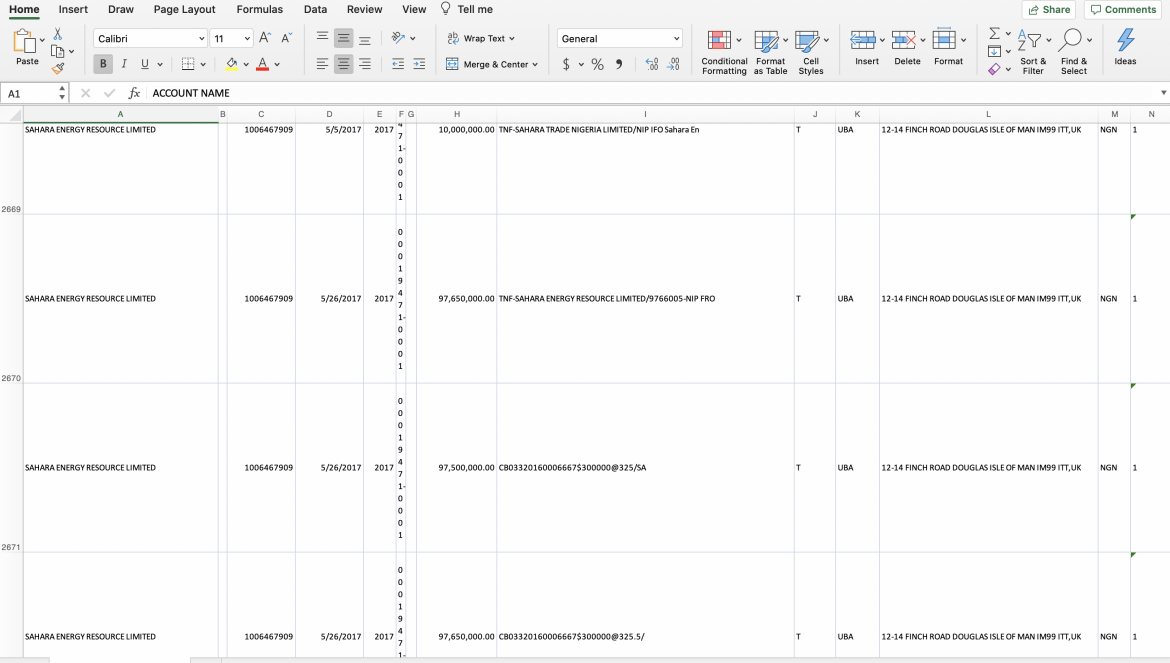Image resolution: width=1170 pixels, height=663 pixels.
Task: Toggle Wrap Text for cells
Action: point(481,38)
